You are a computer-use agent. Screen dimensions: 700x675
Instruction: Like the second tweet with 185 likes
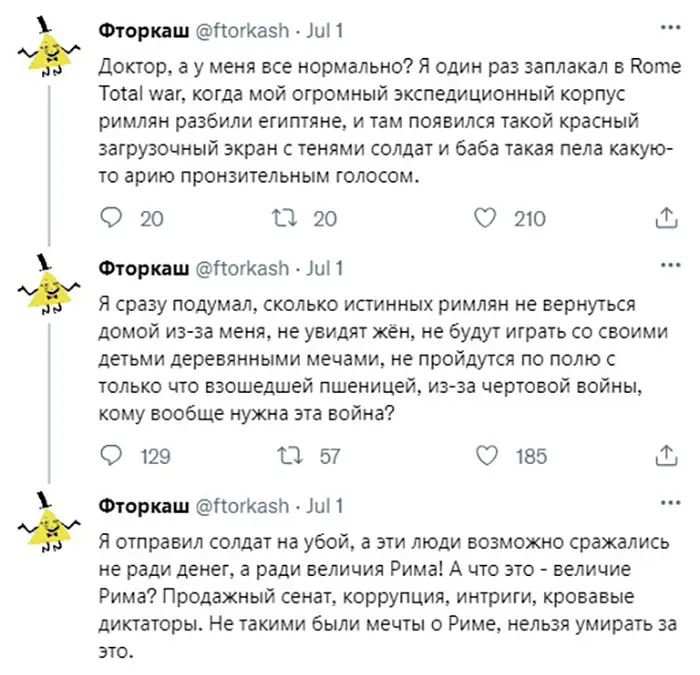(484, 456)
